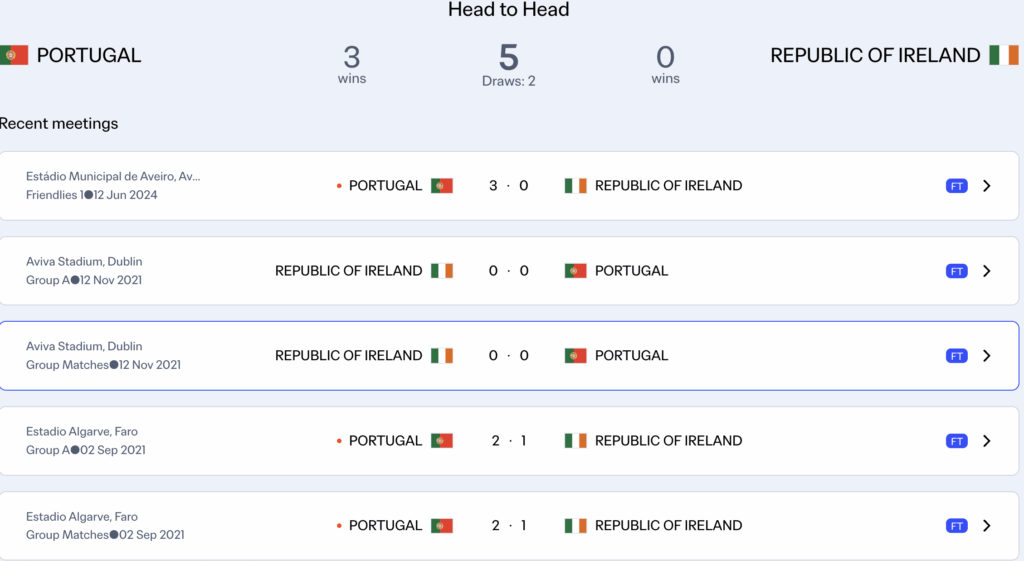Open the Estádio Municipal de Aveiro venue text
Image resolution: width=1024 pixels, height=561 pixels.
(113, 176)
